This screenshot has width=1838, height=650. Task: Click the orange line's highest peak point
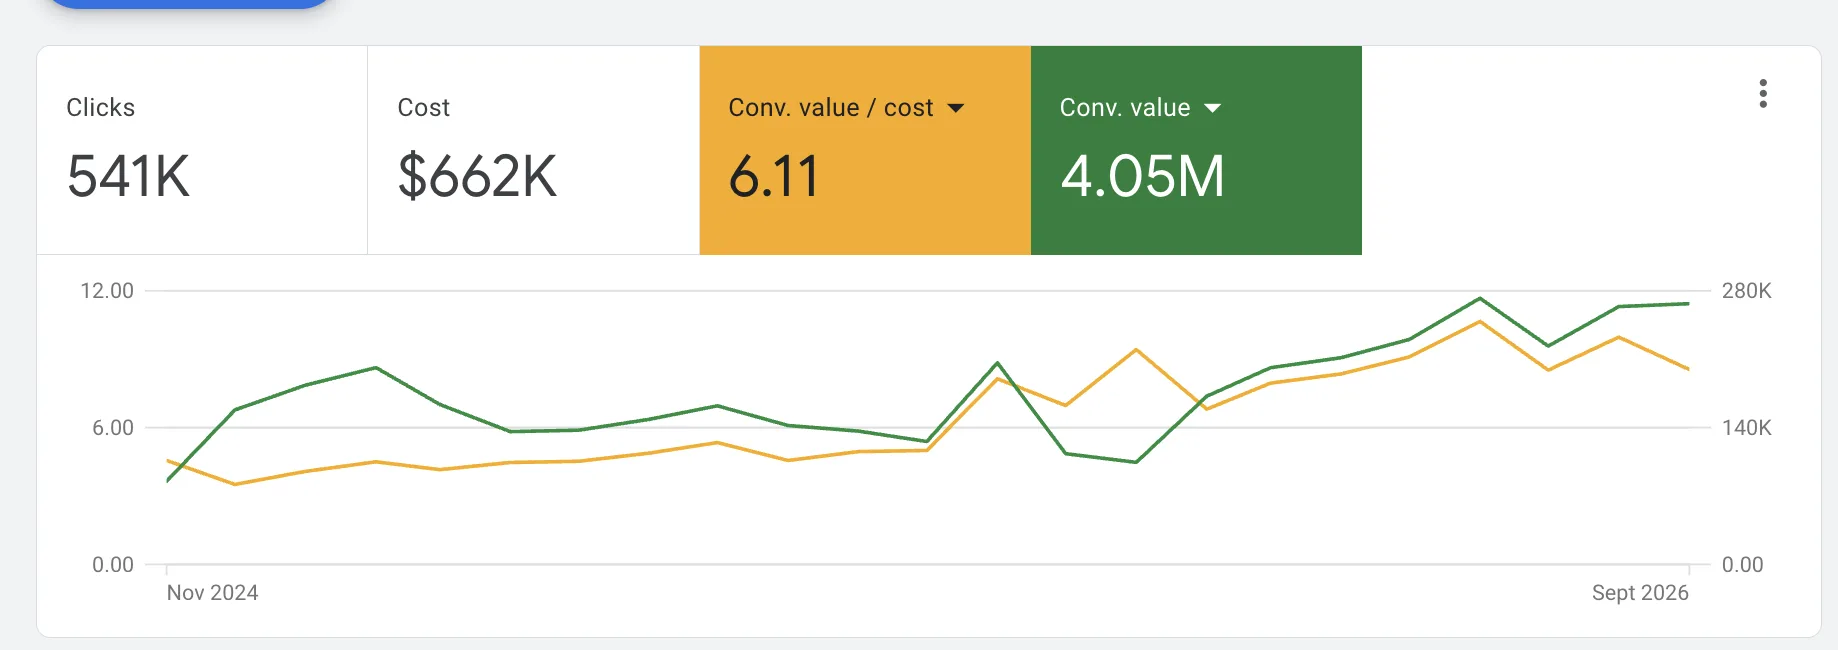click(1480, 321)
